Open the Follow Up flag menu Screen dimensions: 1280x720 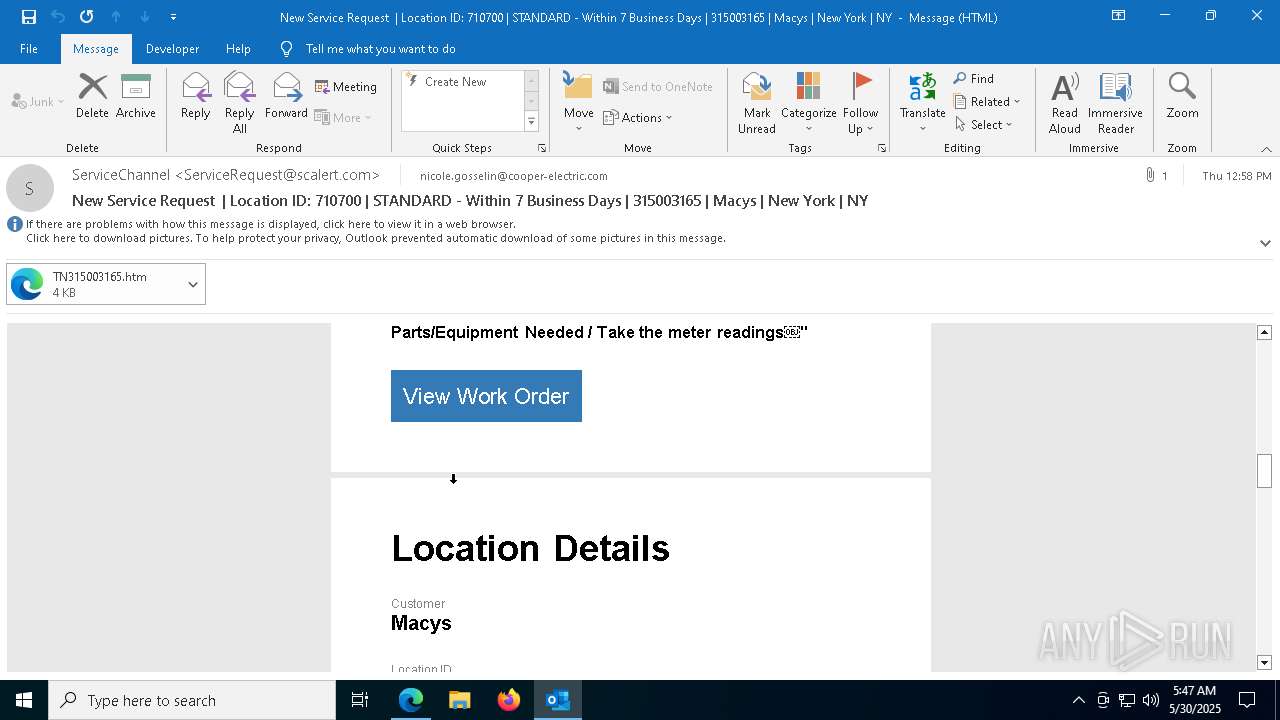860,103
